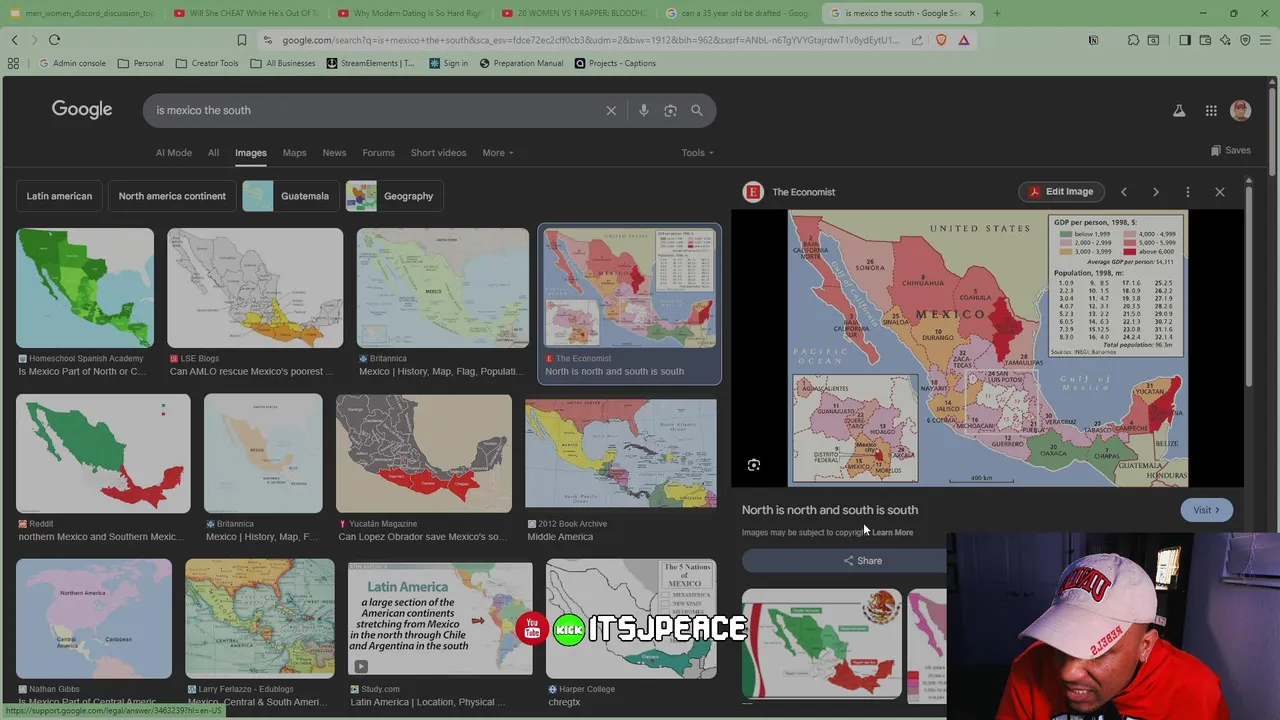Close the 'is mexico the south' browser tab
Screen dimensions: 1280x720
[x=972, y=13]
